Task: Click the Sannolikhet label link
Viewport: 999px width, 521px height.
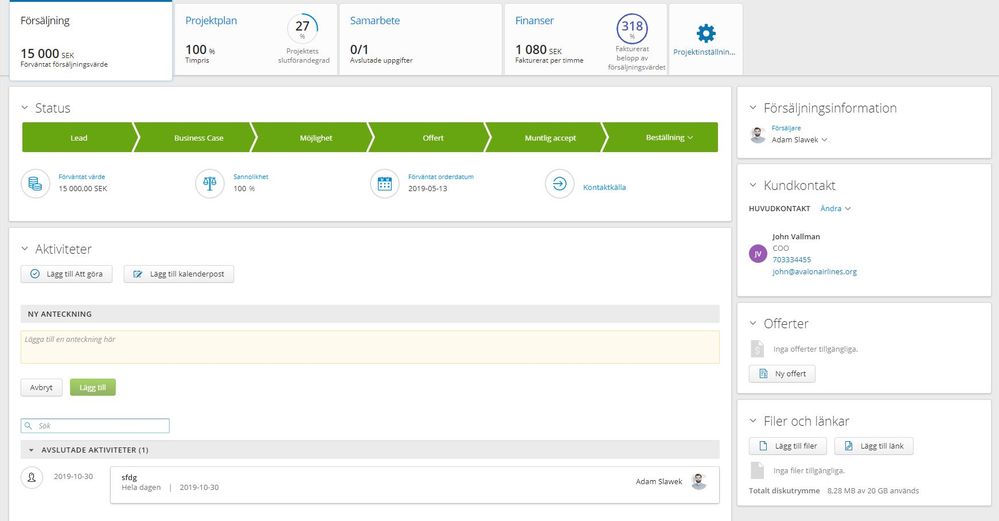Action: [x=250, y=177]
